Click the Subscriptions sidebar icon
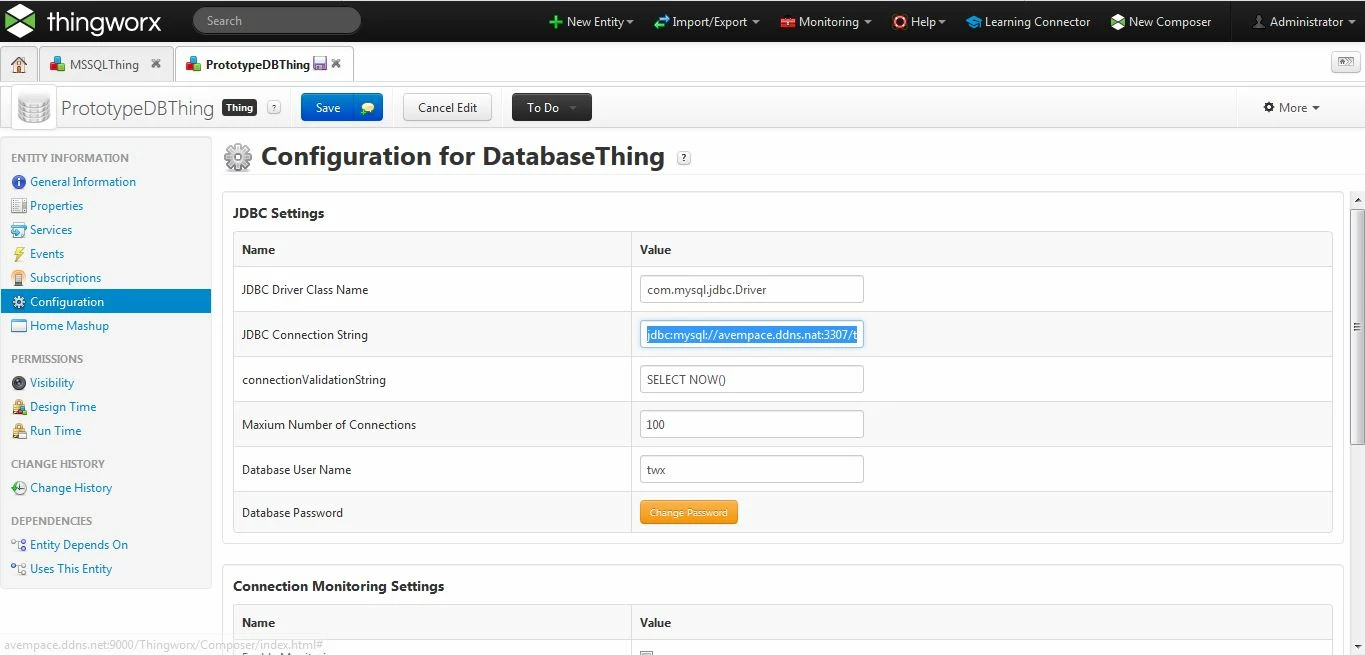Image resolution: width=1365 pixels, height=655 pixels. click(x=19, y=278)
